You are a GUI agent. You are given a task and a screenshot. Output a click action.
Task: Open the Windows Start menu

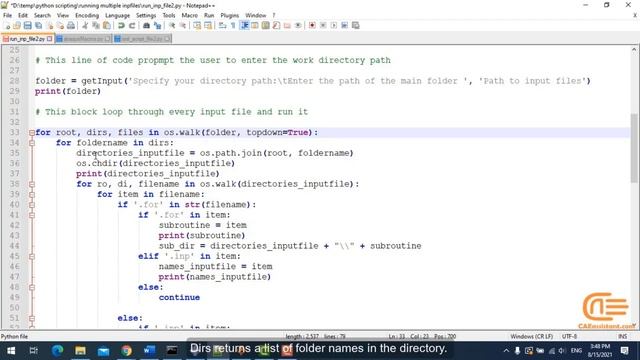click(11, 351)
